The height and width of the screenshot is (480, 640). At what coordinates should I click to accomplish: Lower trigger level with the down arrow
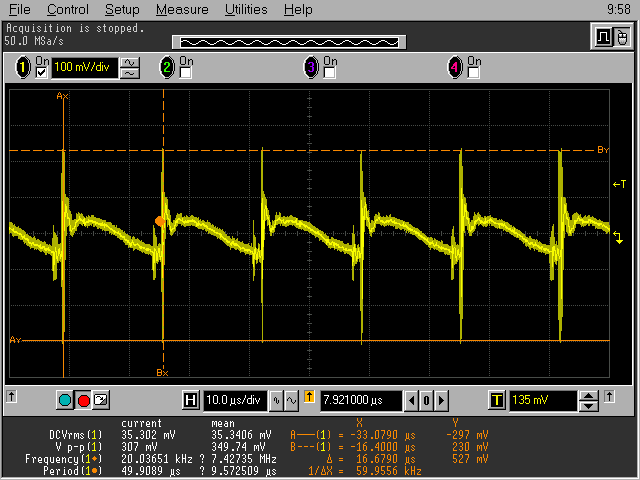(589, 406)
